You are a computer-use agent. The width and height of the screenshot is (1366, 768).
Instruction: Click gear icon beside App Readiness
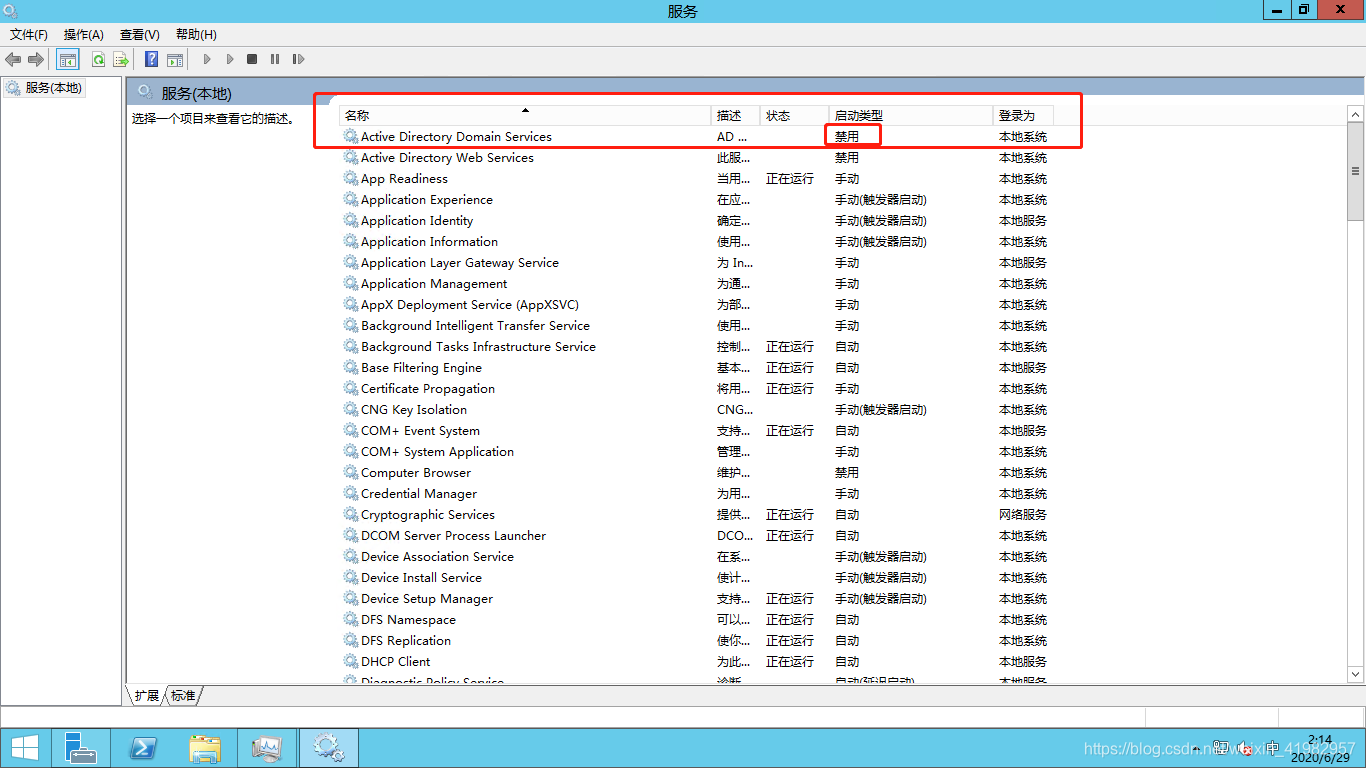pos(351,179)
